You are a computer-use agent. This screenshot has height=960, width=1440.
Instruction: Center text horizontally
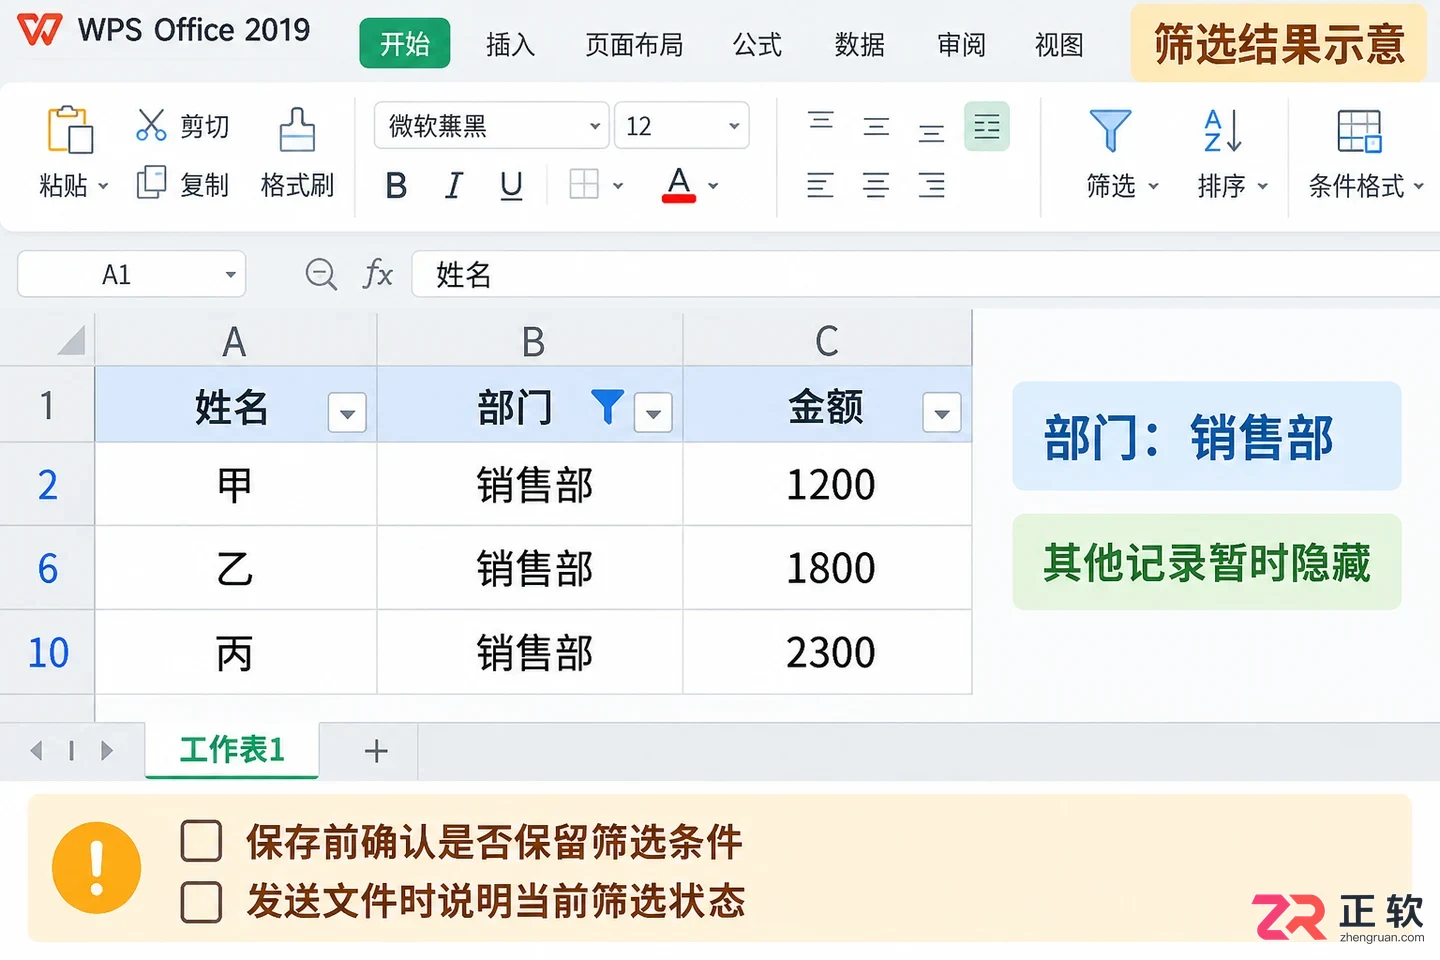[876, 185]
